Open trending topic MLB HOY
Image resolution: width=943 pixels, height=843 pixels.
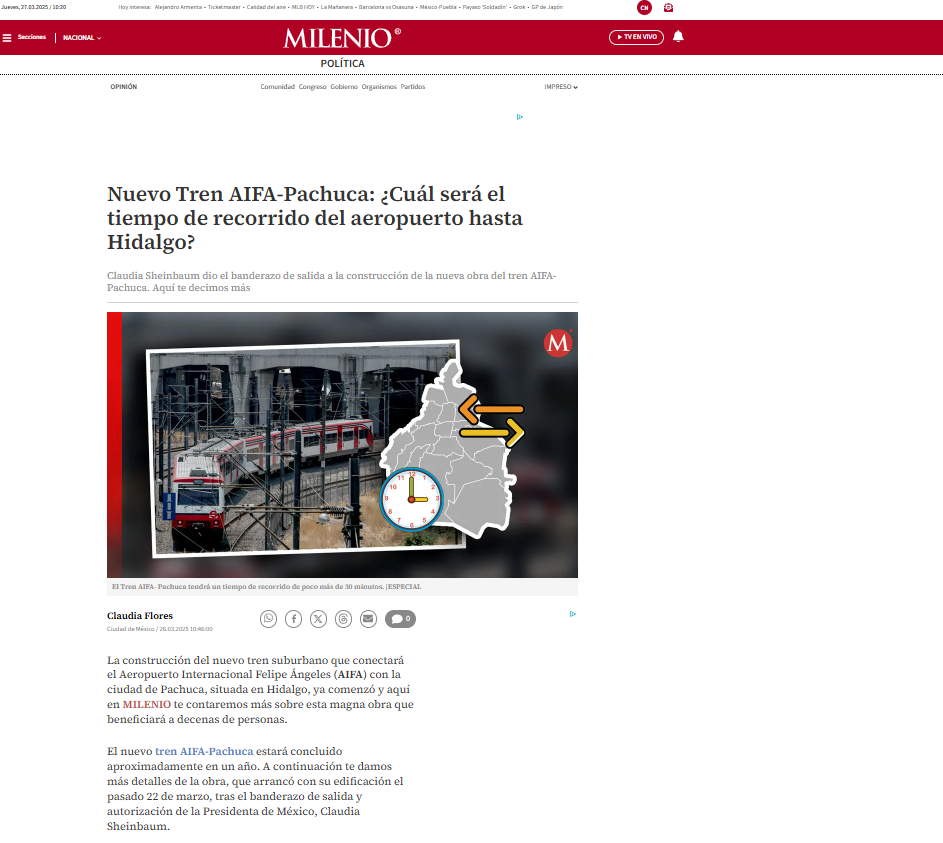pos(303,7)
